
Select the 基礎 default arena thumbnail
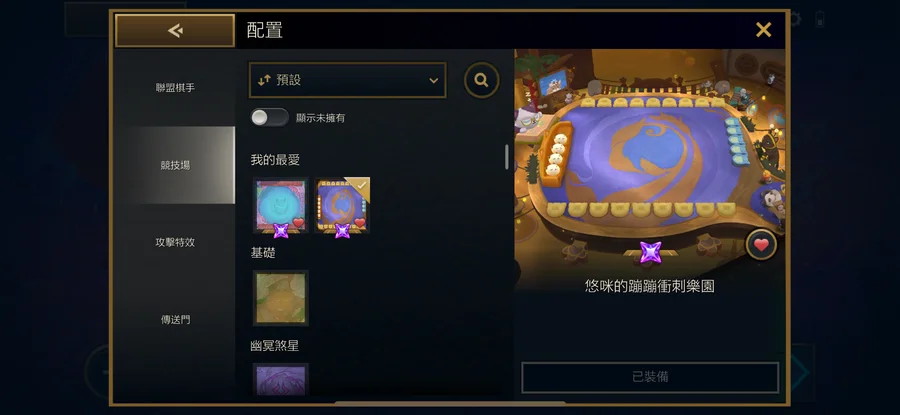[x=281, y=298]
